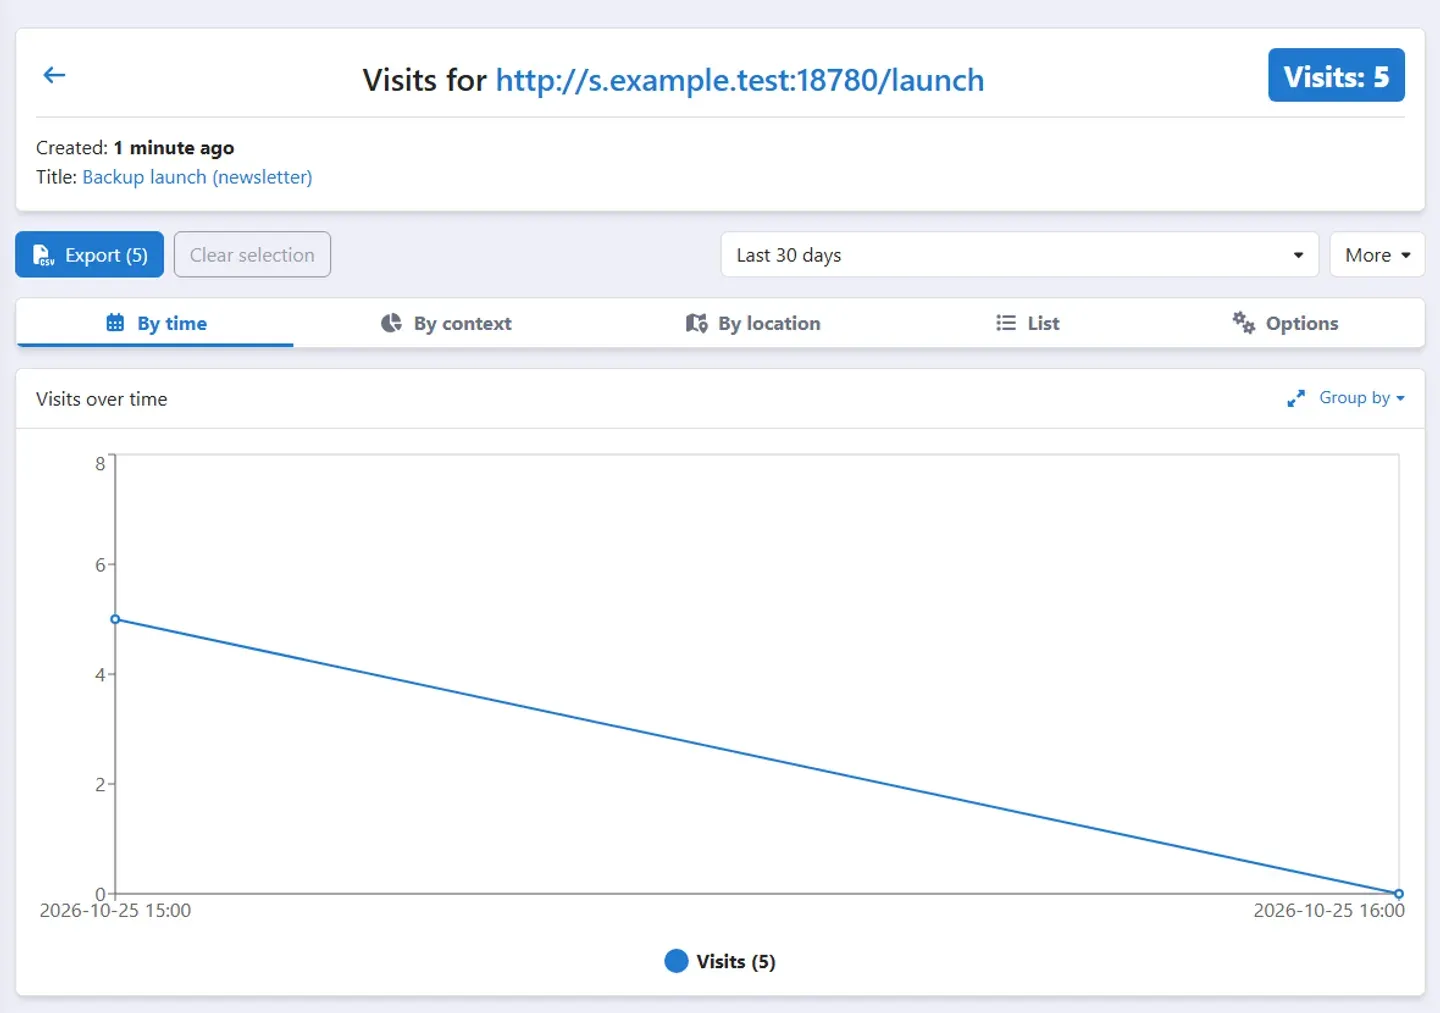Open the More dropdown menu
Screen dimensions: 1440x1013
(x=1377, y=255)
